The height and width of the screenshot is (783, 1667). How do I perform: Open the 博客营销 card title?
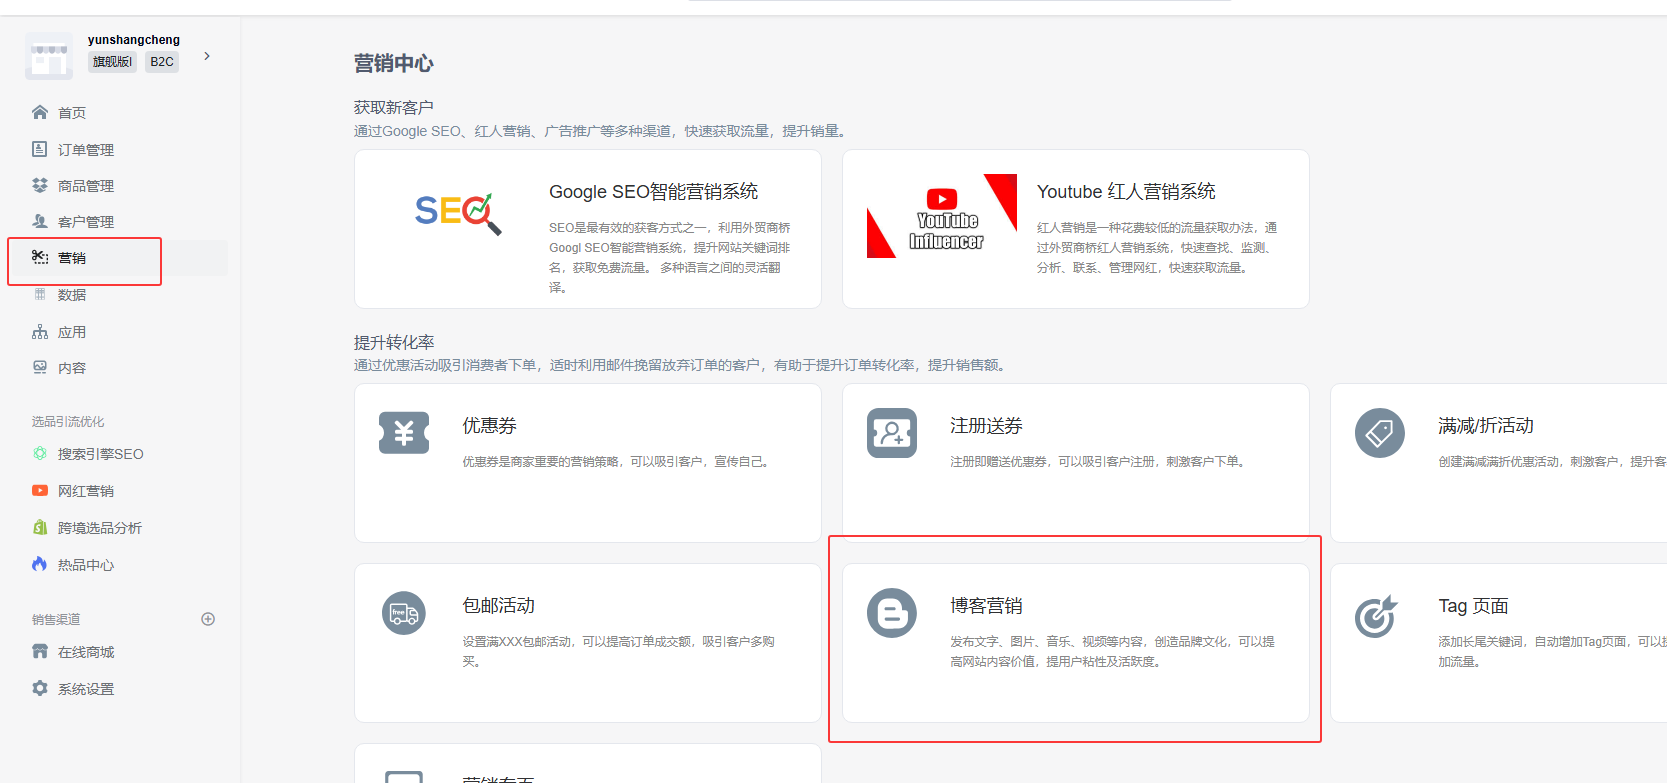pos(986,606)
